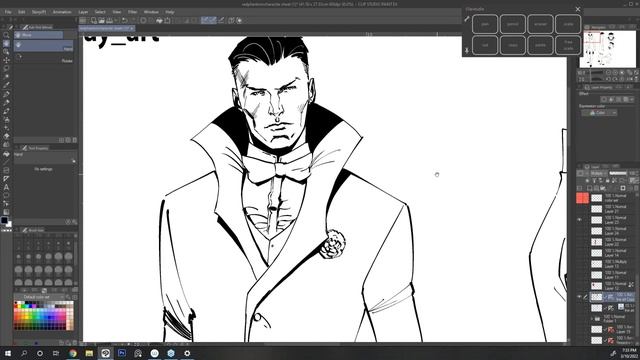Image resolution: width=640 pixels, height=360 pixels.
Task: Expand Folder 1 in layer list
Action: click(x=592, y=318)
